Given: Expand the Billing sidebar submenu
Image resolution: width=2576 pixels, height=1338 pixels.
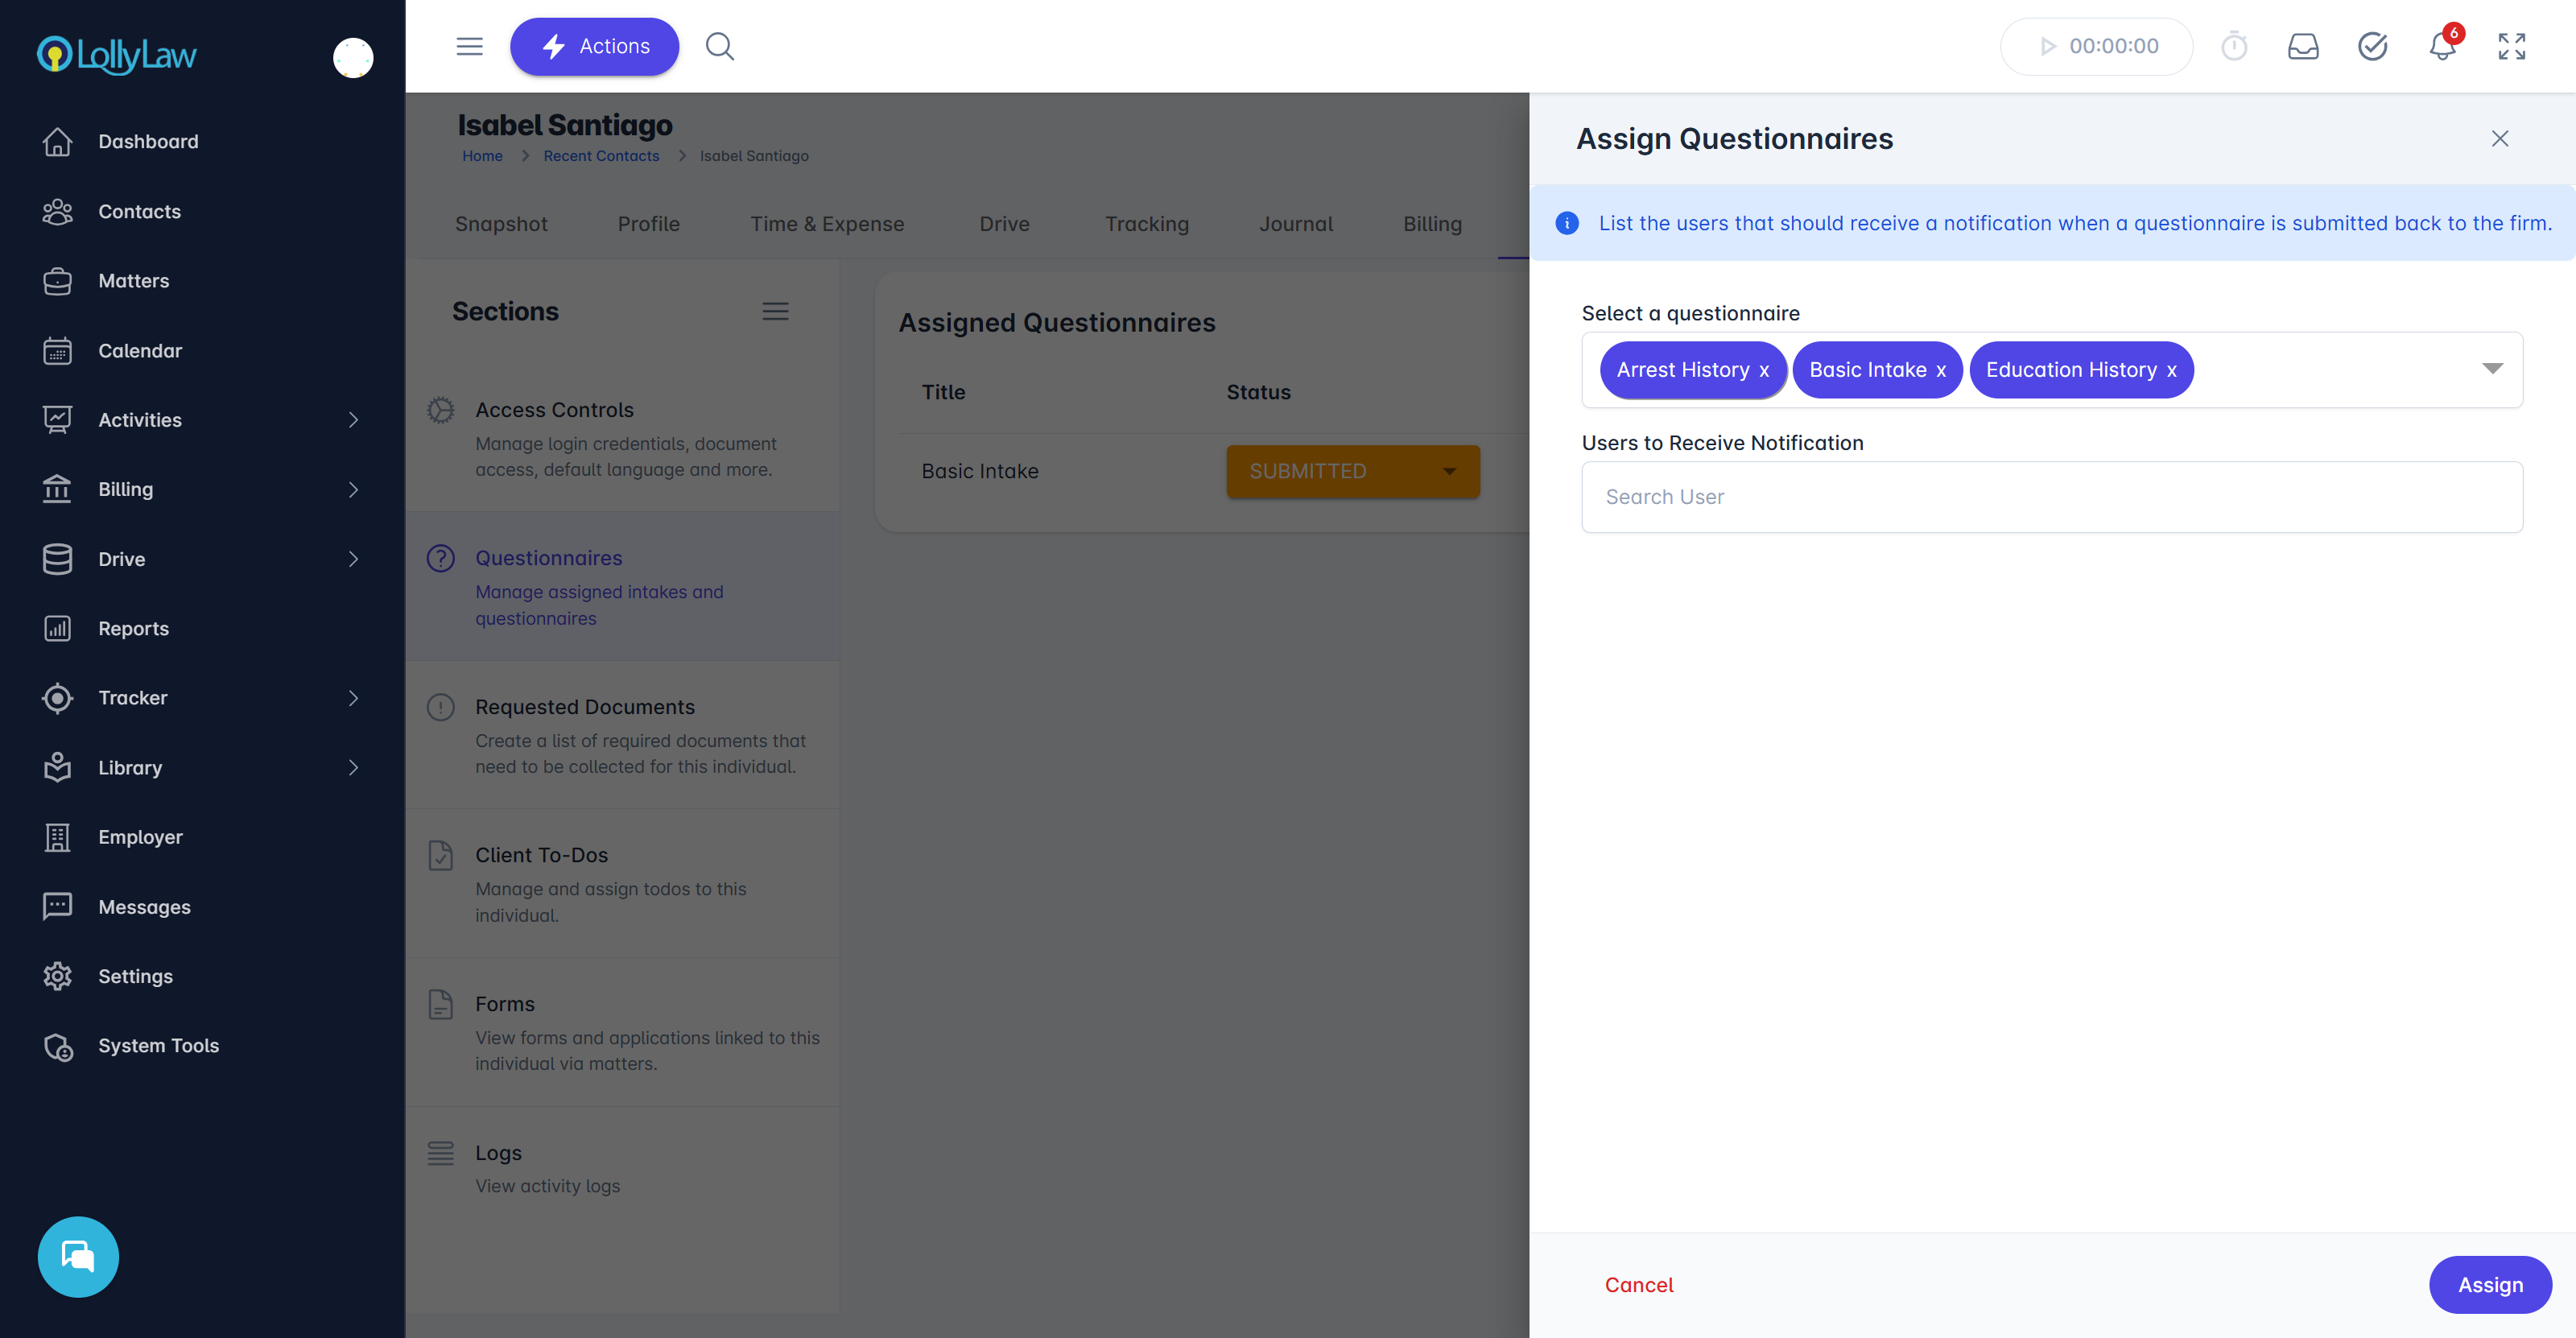Looking at the screenshot, I should [x=353, y=490].
